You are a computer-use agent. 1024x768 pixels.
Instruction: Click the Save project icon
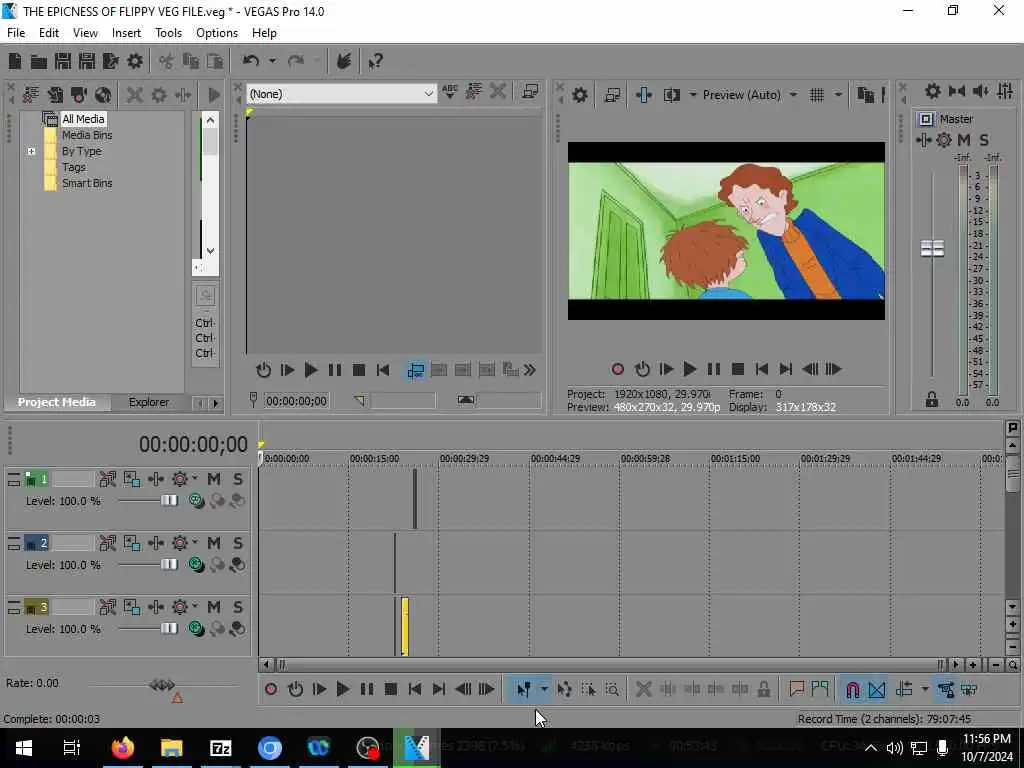pyautogui.click(x=63, y=61)
